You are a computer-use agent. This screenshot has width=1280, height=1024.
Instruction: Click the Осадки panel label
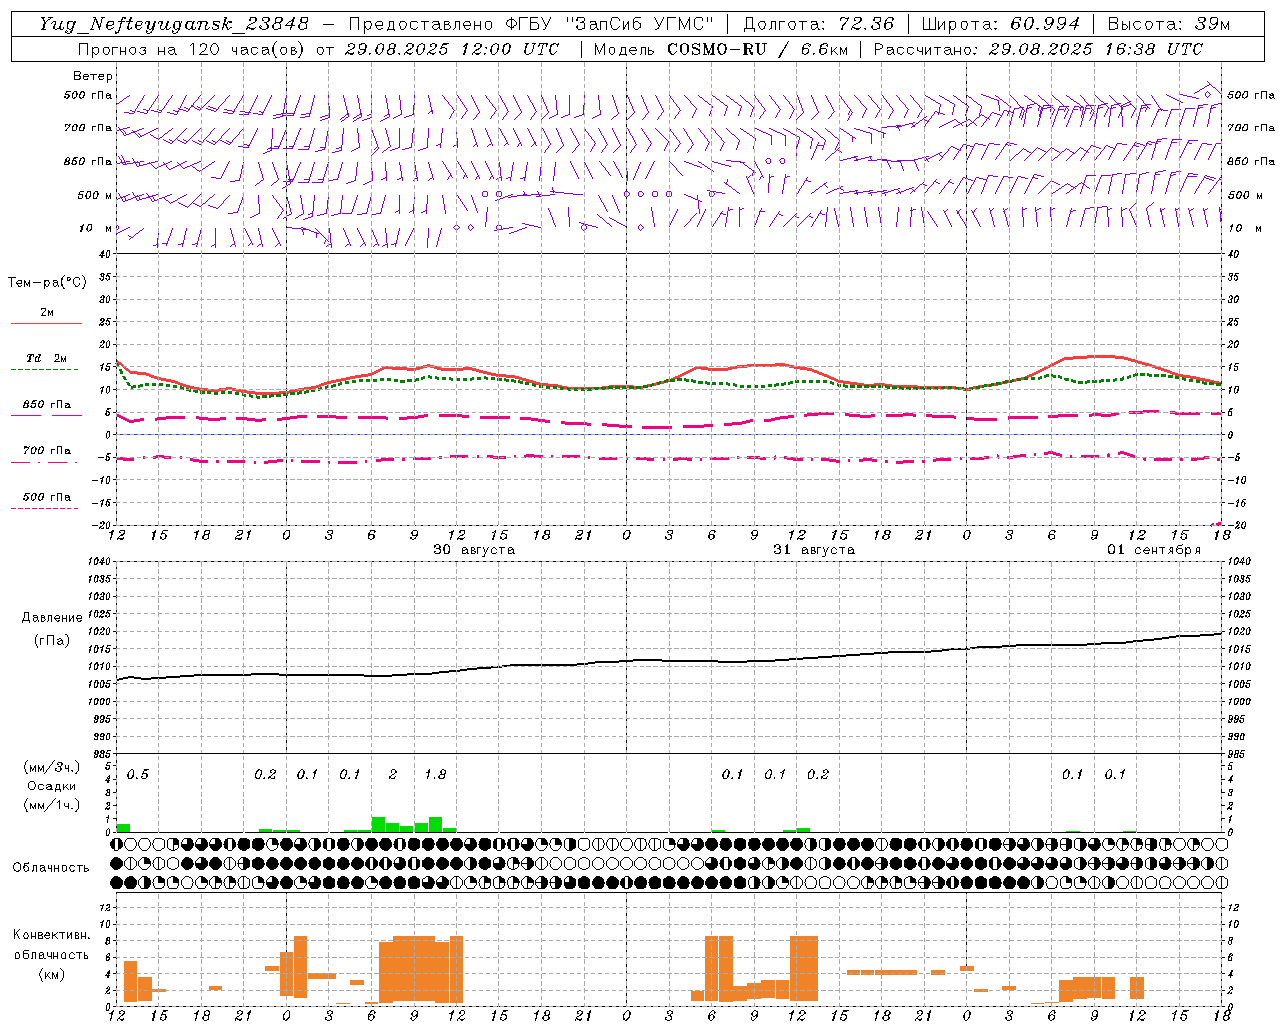point(51,786)
